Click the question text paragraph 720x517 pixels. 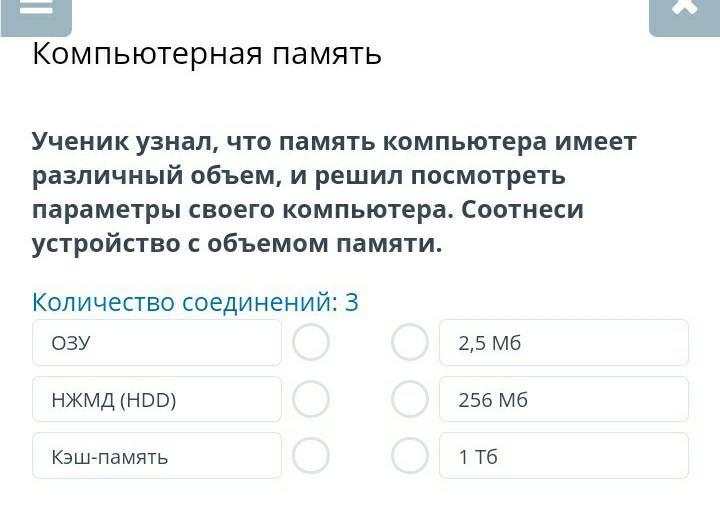334,193
